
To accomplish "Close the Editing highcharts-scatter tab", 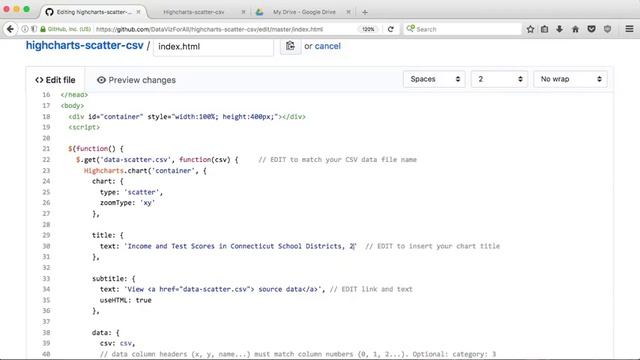I will [138, 12].
